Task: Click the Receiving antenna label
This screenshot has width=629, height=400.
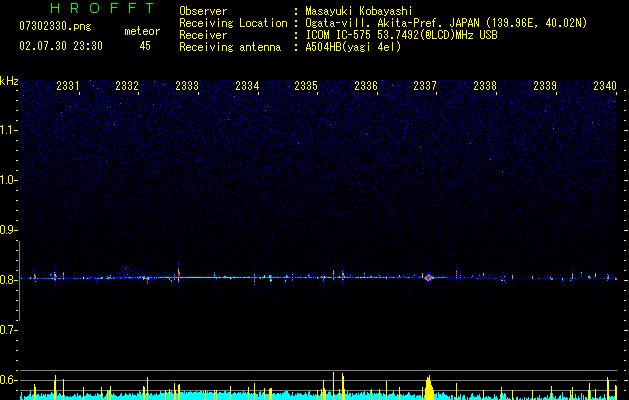Action: click(230, 47)
